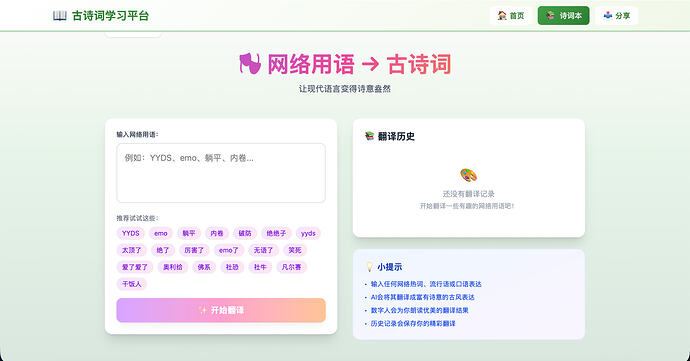This screenshot has width=690, height=361.
Task: Click the 分享 share button
Action: click(x=617, y=16)
